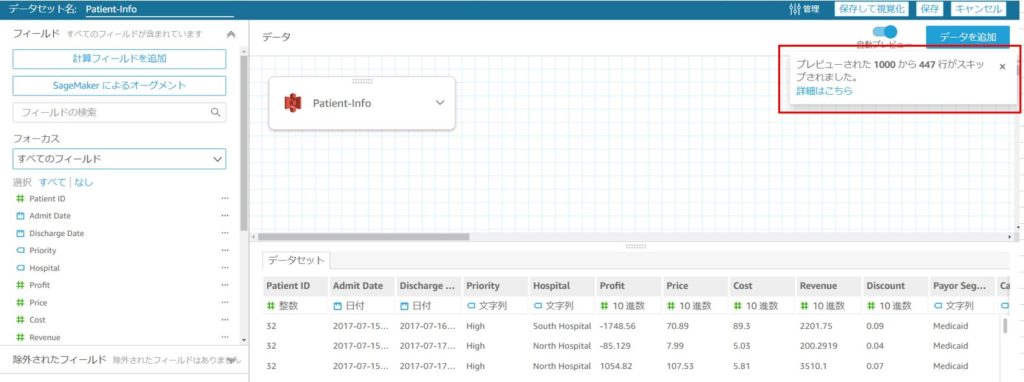Click the field list vertical scrollbar
This screenshot has height=382, width=1024.
(244, 143)
